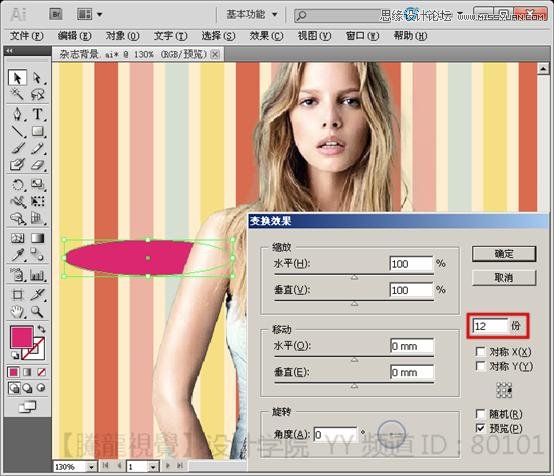
Task: Select the Pencil tool
Action: pyautogui.click(x=37, y=148)
